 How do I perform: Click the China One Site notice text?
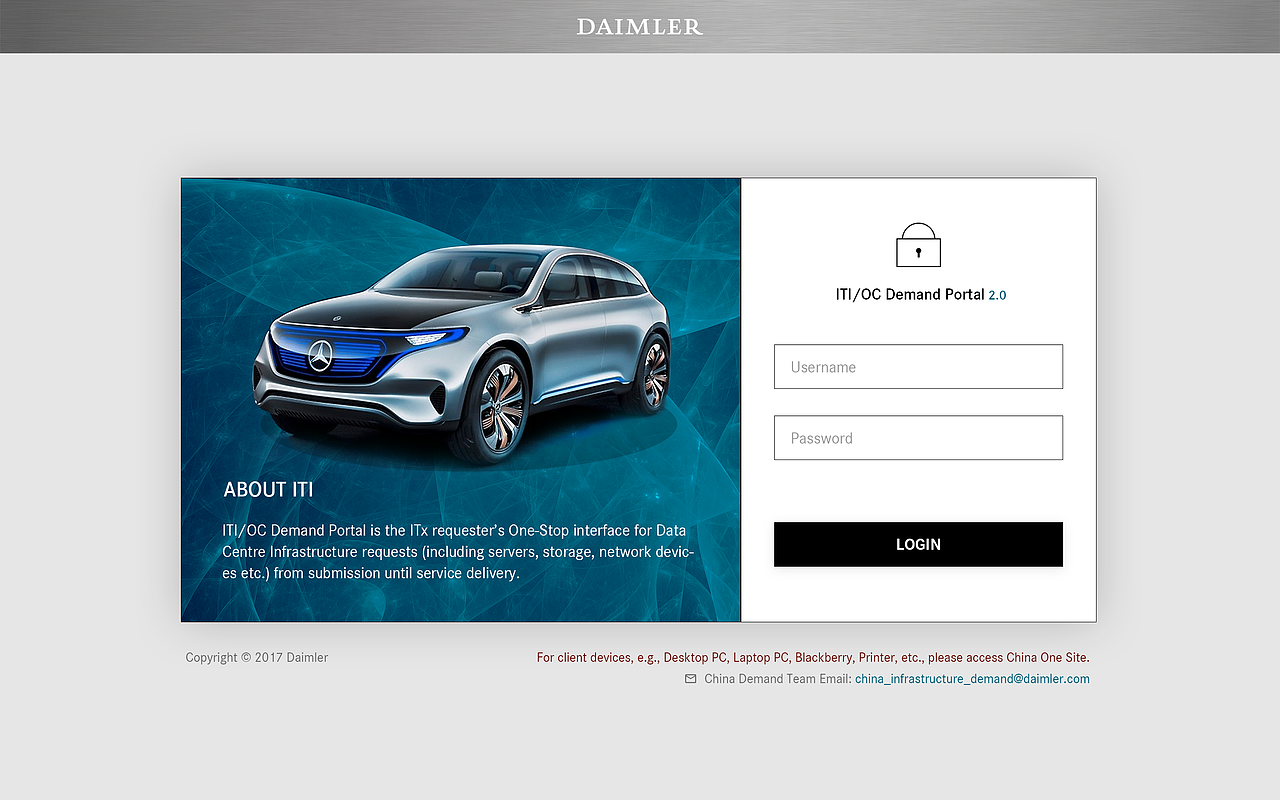click(813, 658)
